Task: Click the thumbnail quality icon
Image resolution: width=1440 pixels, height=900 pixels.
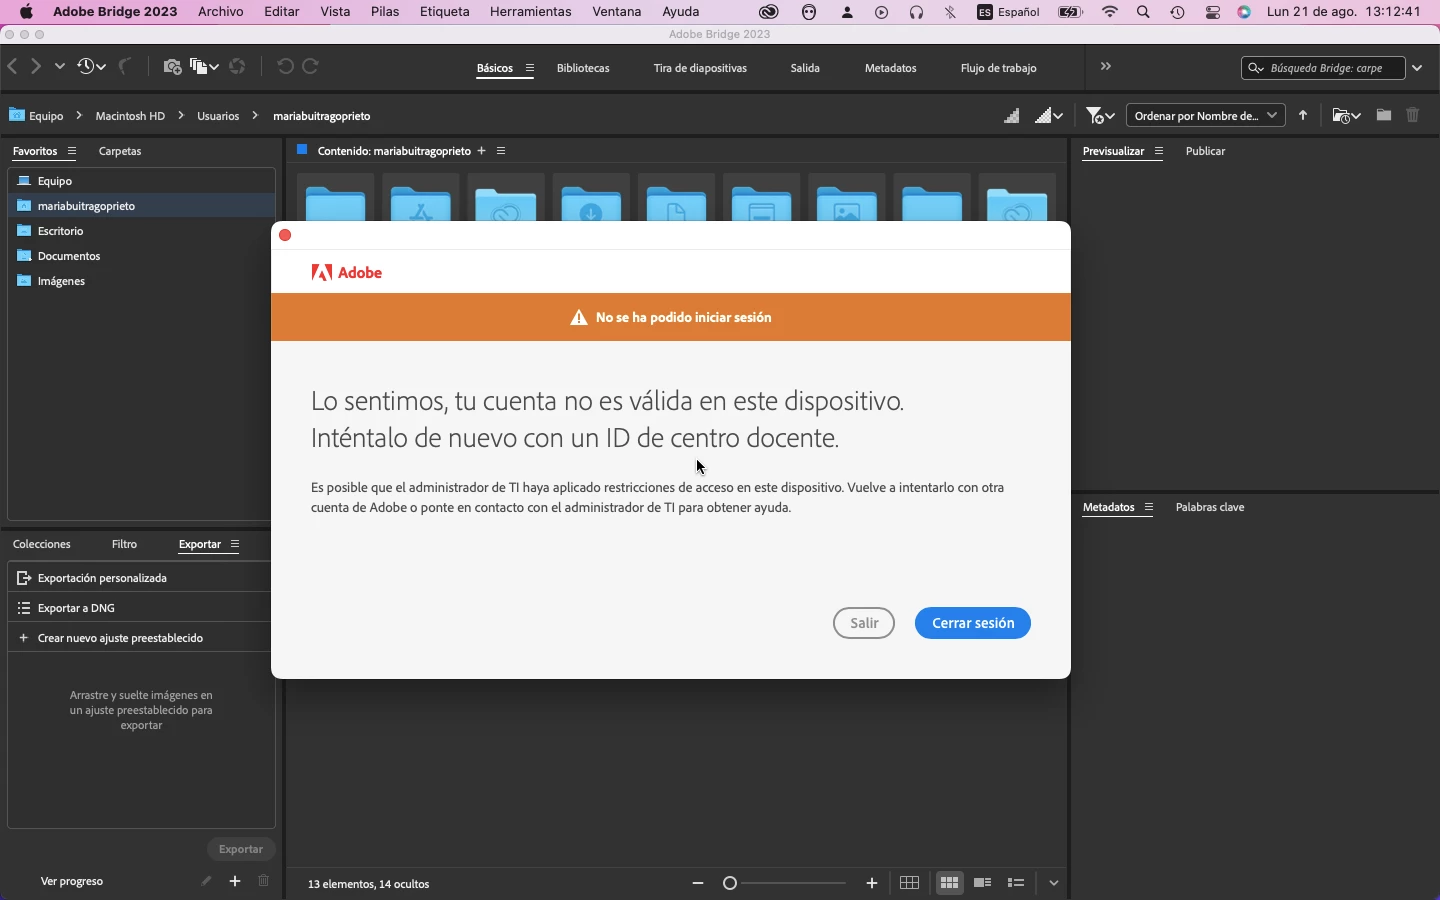Action: (1013, 116)
